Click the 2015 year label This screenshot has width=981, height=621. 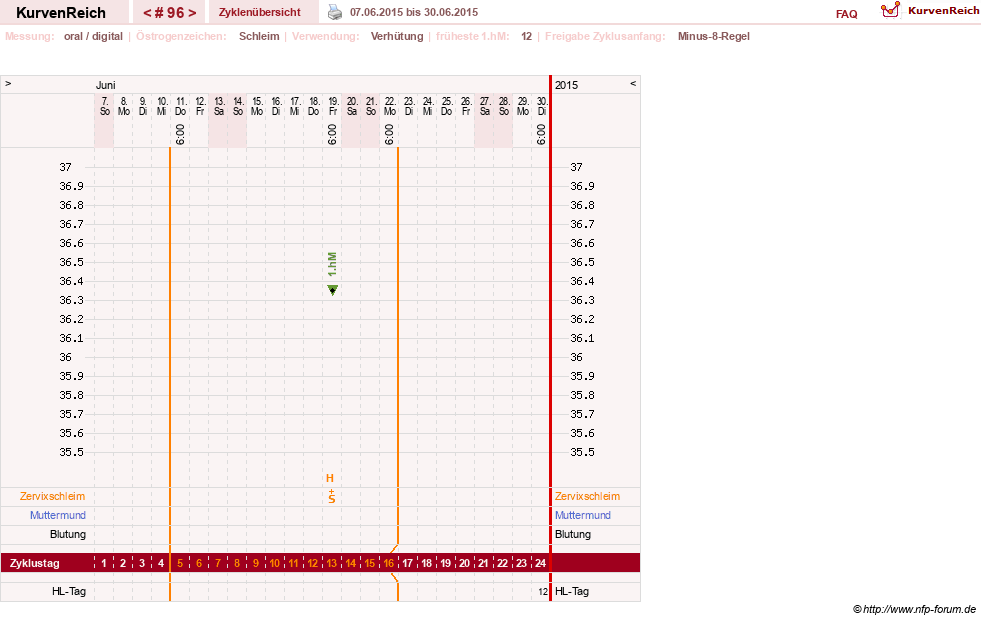click(x=566, y=85)
